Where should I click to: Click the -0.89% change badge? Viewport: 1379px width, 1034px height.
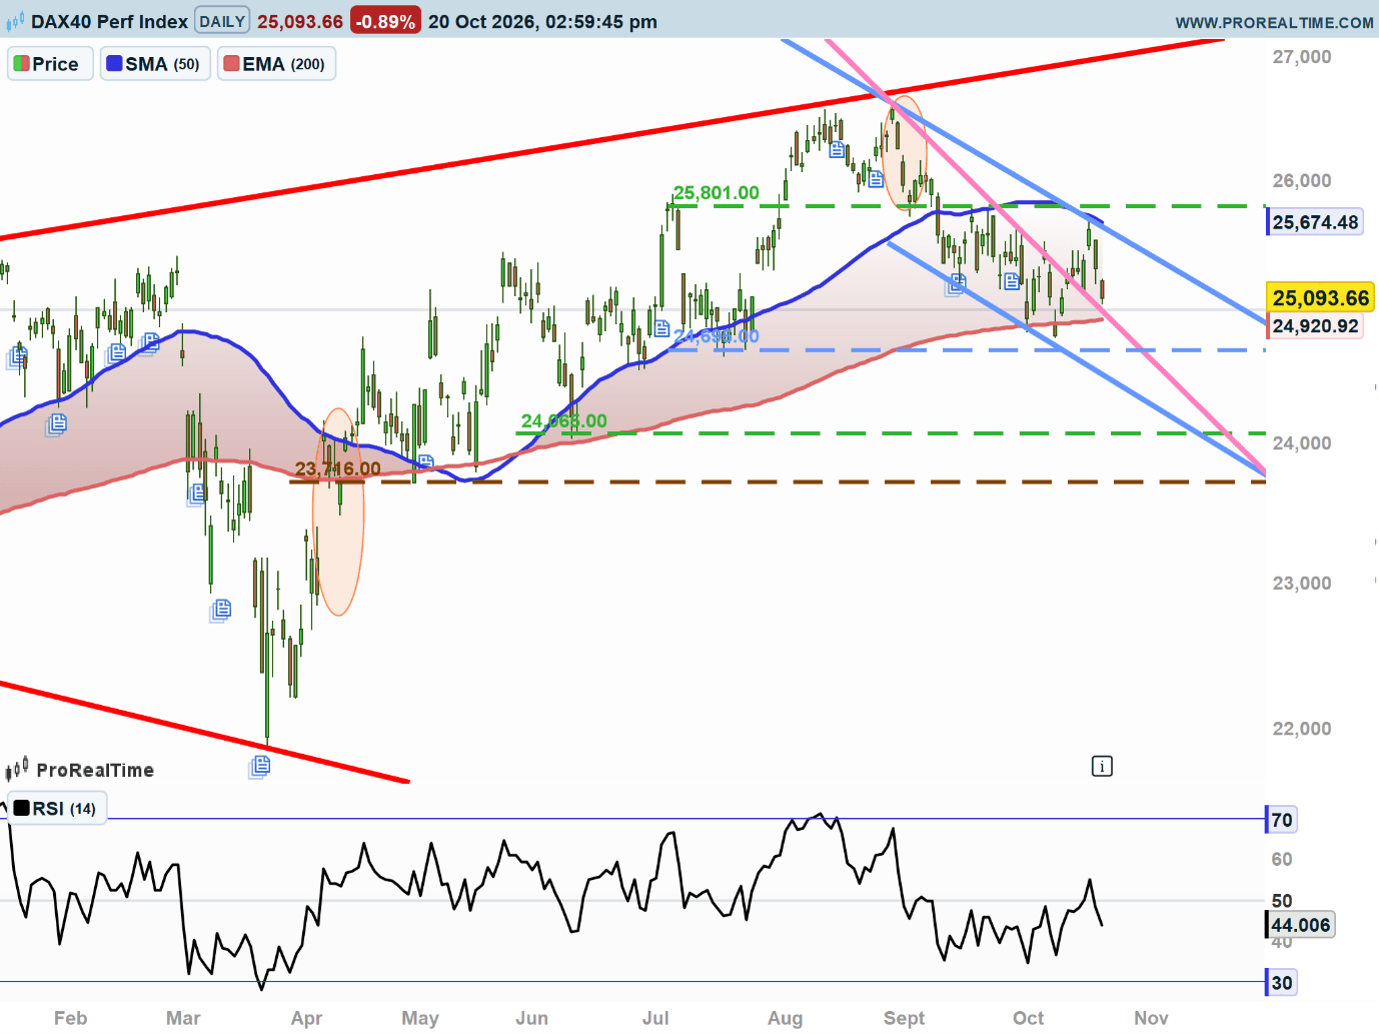point(385,21)
